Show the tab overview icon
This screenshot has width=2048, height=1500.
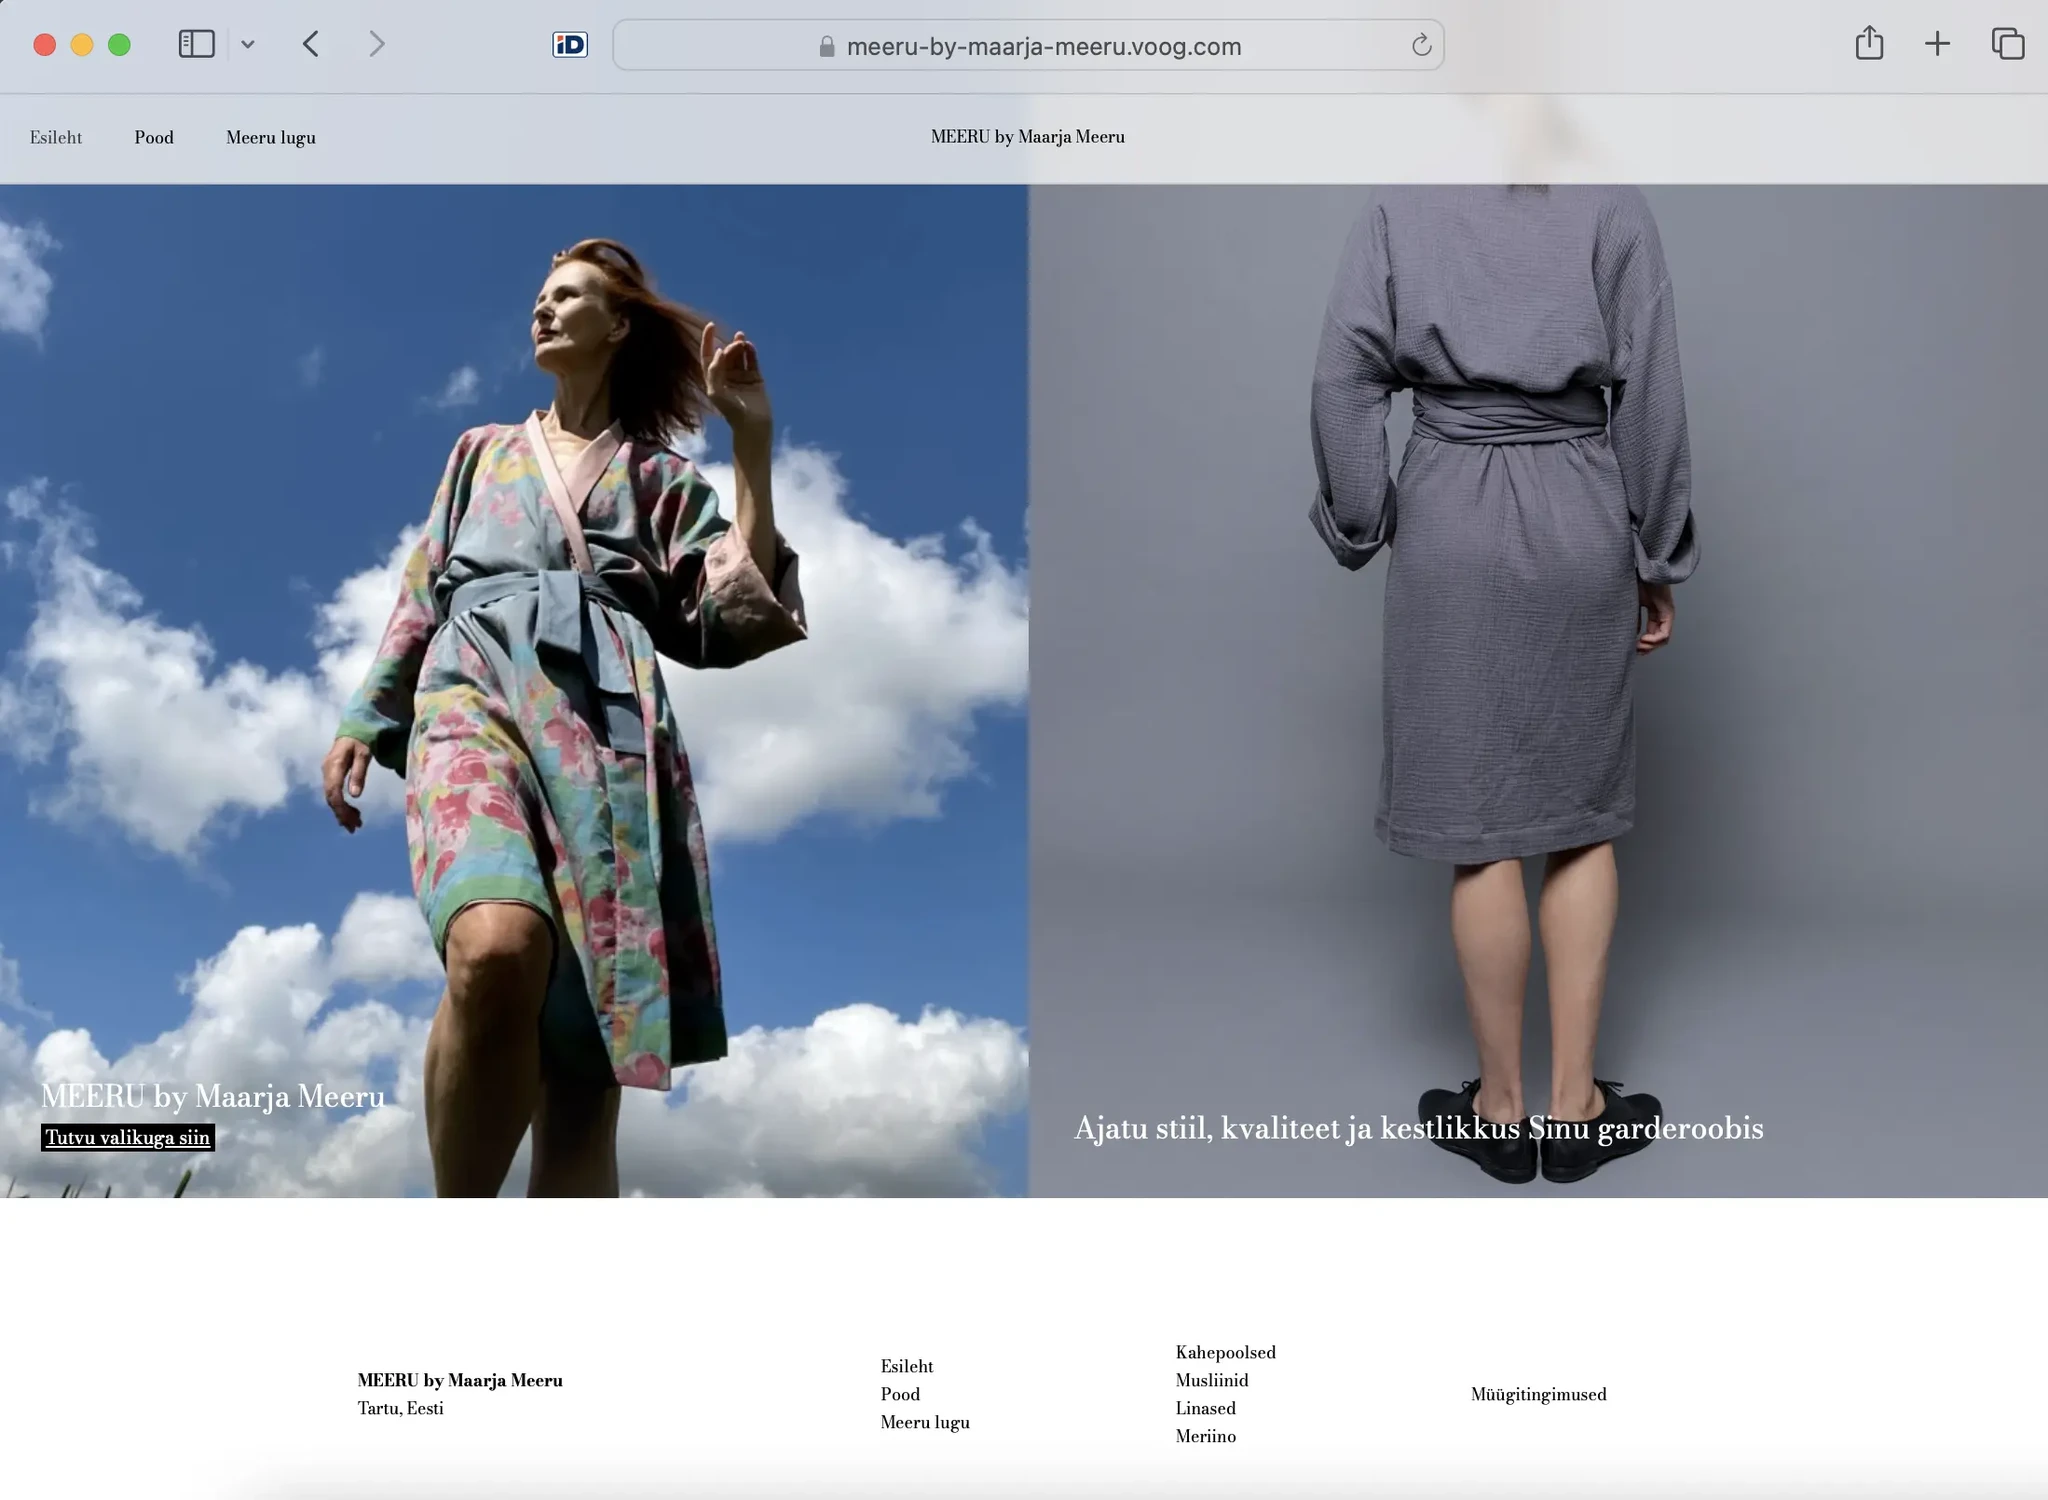(x=2008, y=44)
